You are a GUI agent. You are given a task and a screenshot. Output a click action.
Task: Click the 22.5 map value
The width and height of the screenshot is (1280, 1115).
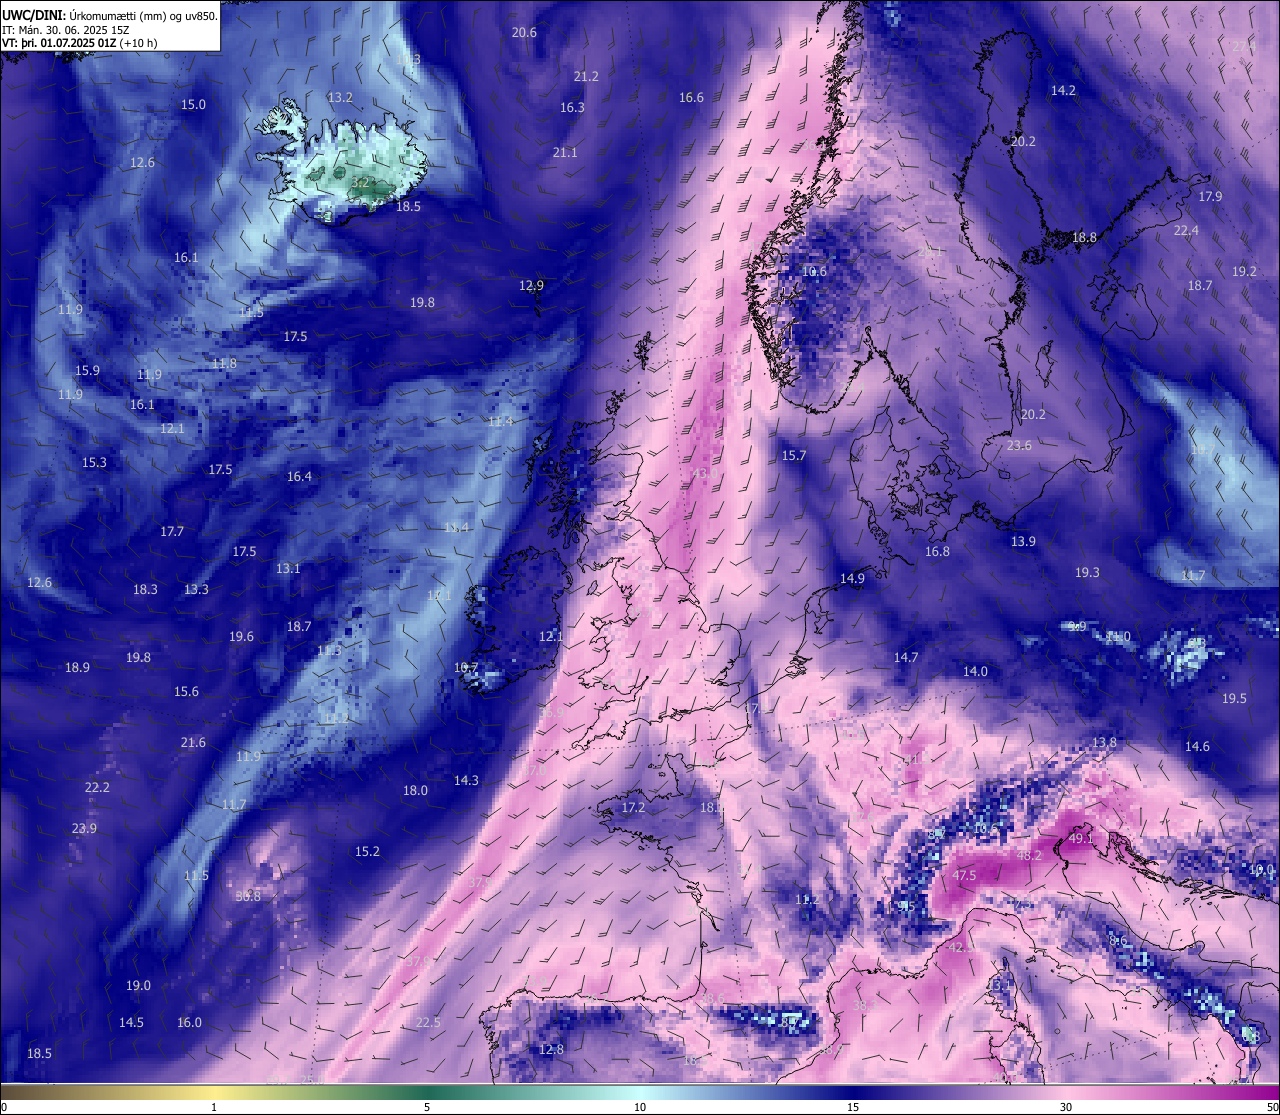pyautogui.click(x=428, y=1023)
